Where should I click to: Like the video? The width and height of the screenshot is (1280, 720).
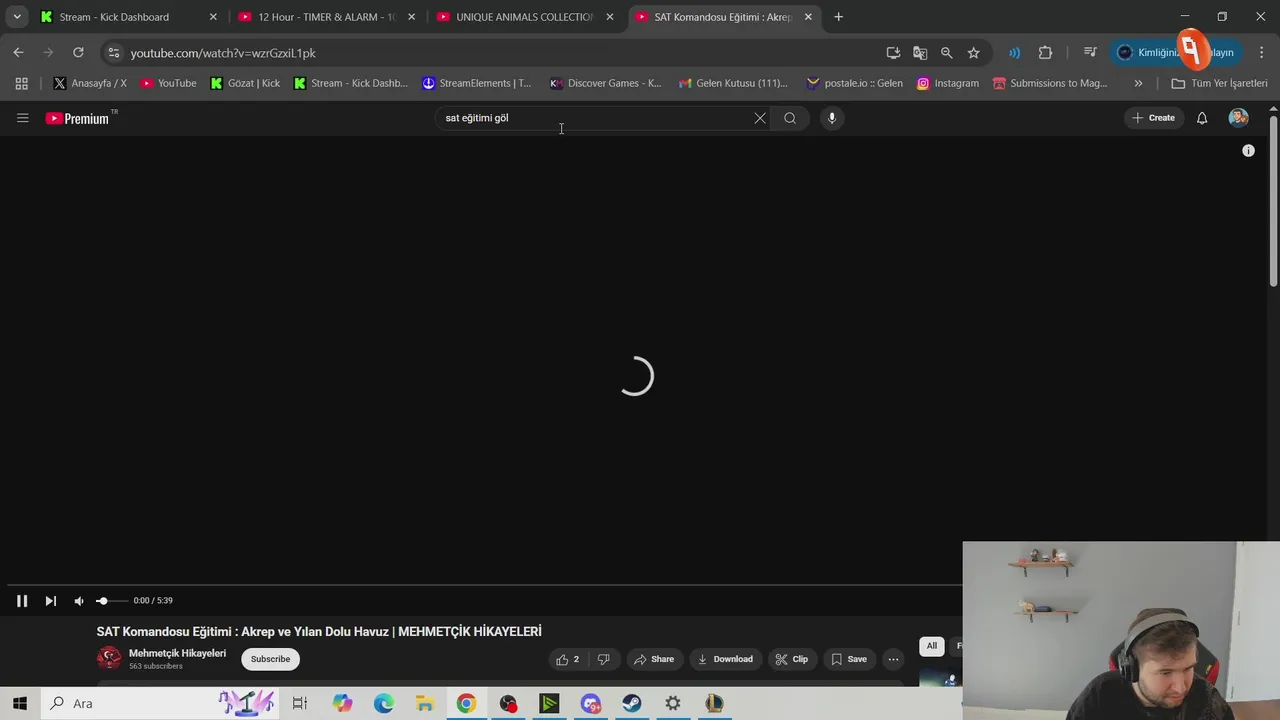pyautogui.click(x=568, y=659)
